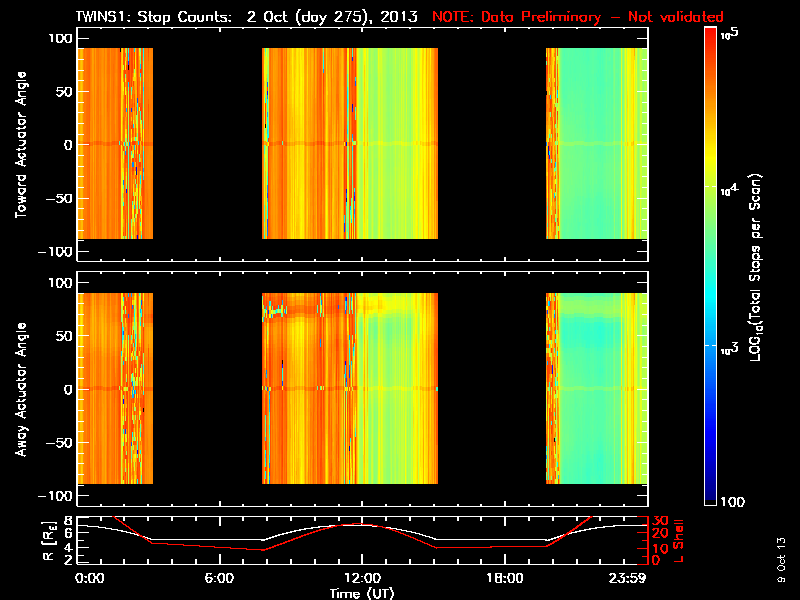Screen dimensions: 800x600
Task: Click the middle data block in Toward panel
Action: tap(350, 144)
